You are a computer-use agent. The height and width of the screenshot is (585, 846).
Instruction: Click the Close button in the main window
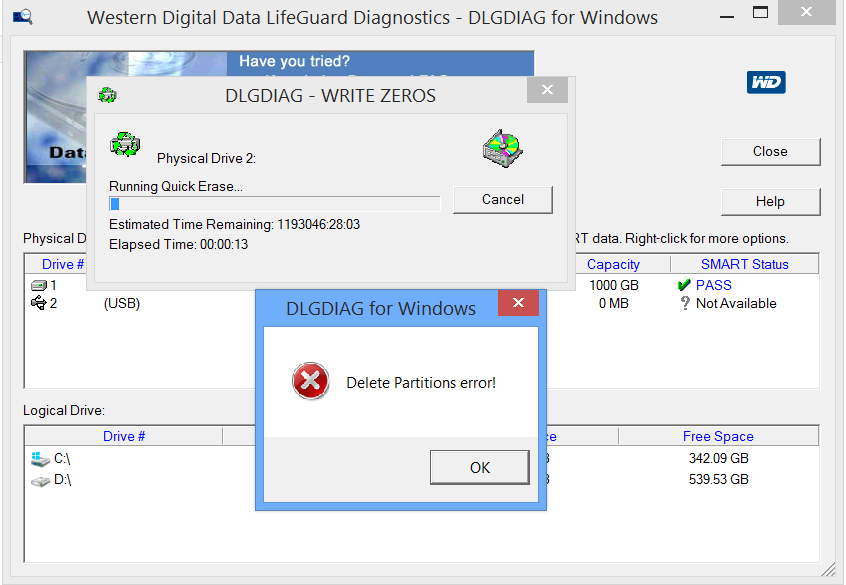[770, 152]
